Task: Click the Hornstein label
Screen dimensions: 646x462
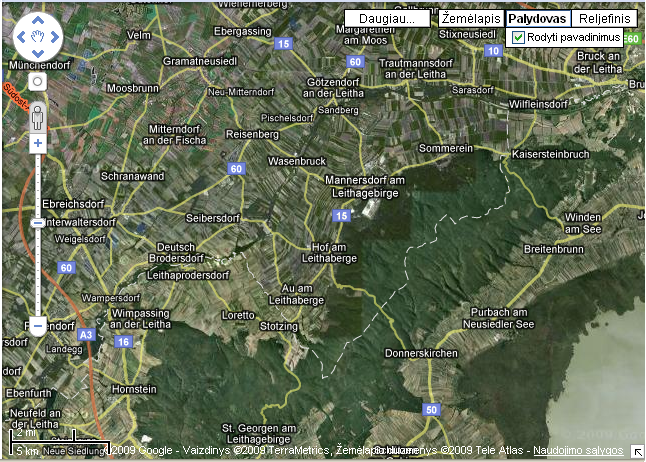Action: pos(134,389)
